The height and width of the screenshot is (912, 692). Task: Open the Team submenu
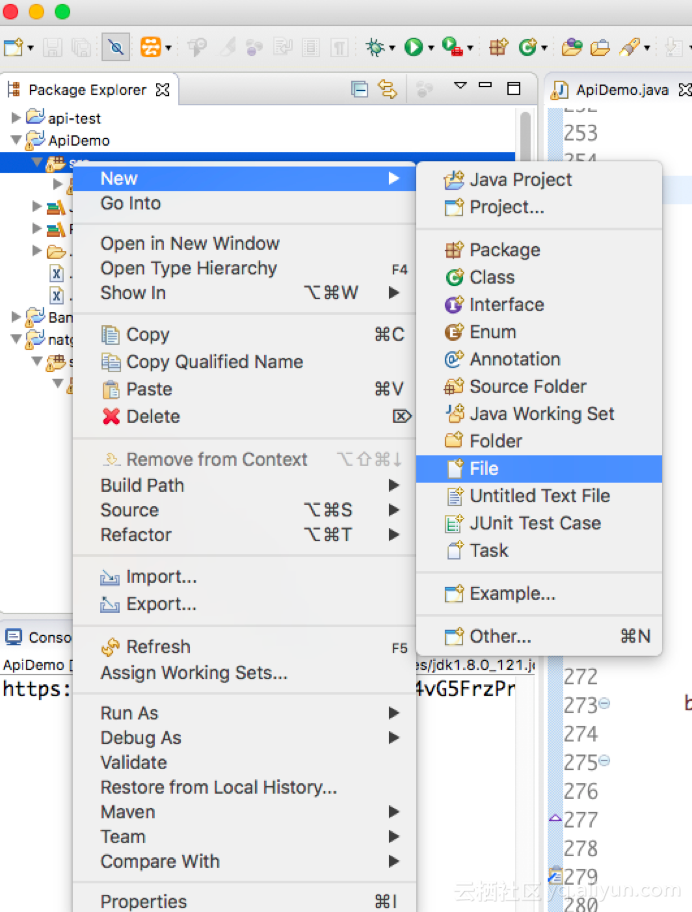pyautogui.click(x=244, y=836)
